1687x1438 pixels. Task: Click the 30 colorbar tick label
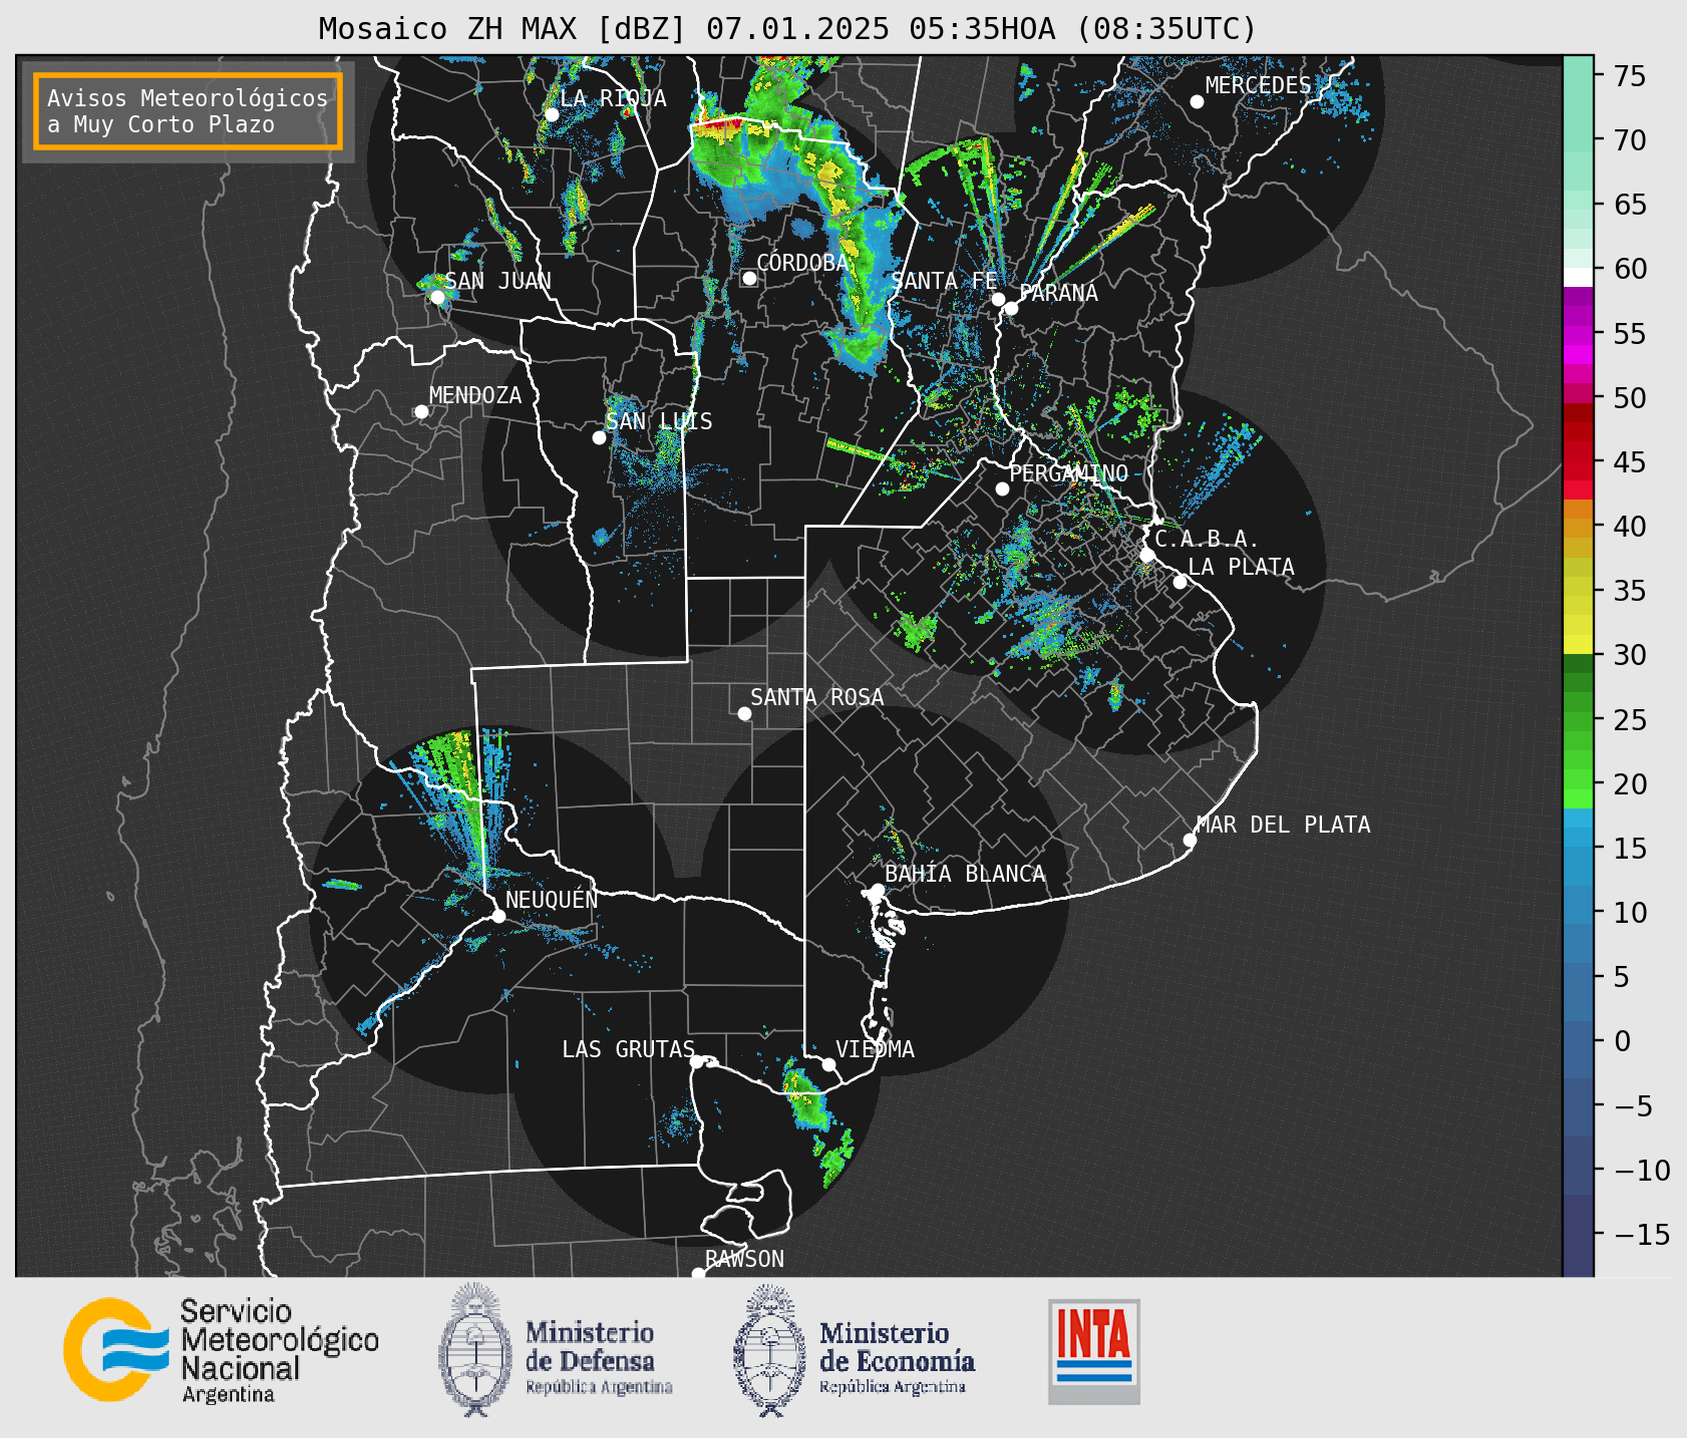pyautogui.click(x=1630, y=655)
